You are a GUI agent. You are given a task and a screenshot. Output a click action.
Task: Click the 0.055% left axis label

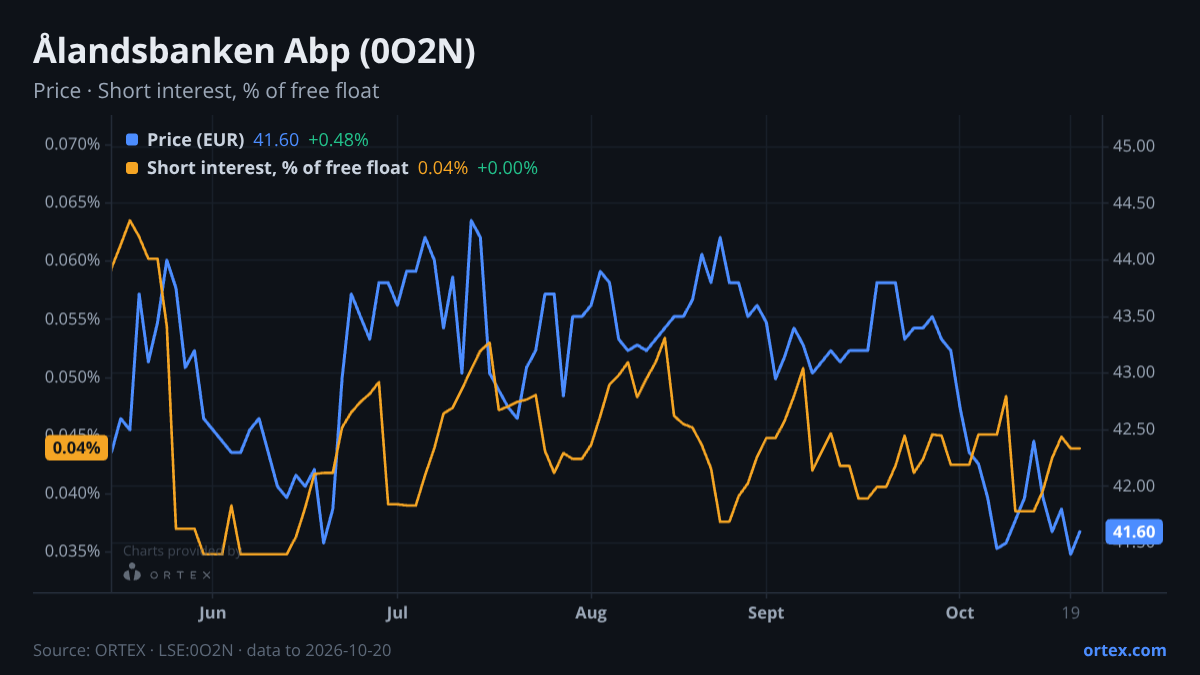click(x=72, y=319)
